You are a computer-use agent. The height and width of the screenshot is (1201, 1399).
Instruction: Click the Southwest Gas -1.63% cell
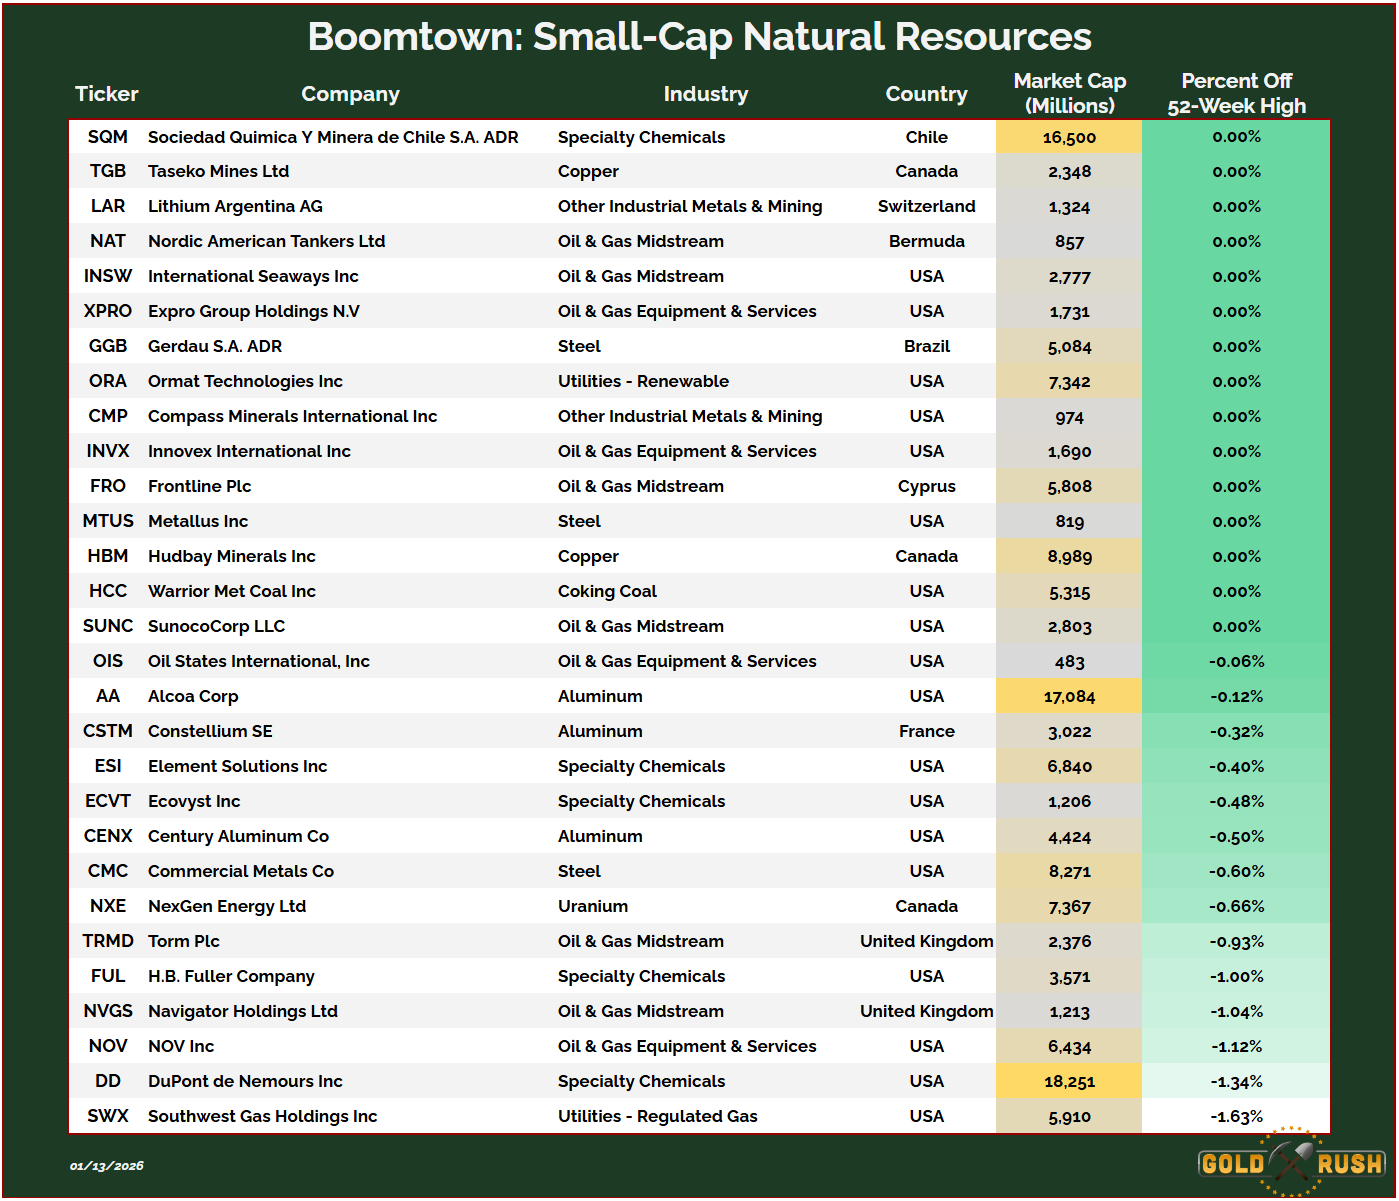[x=1236, y=1116]
